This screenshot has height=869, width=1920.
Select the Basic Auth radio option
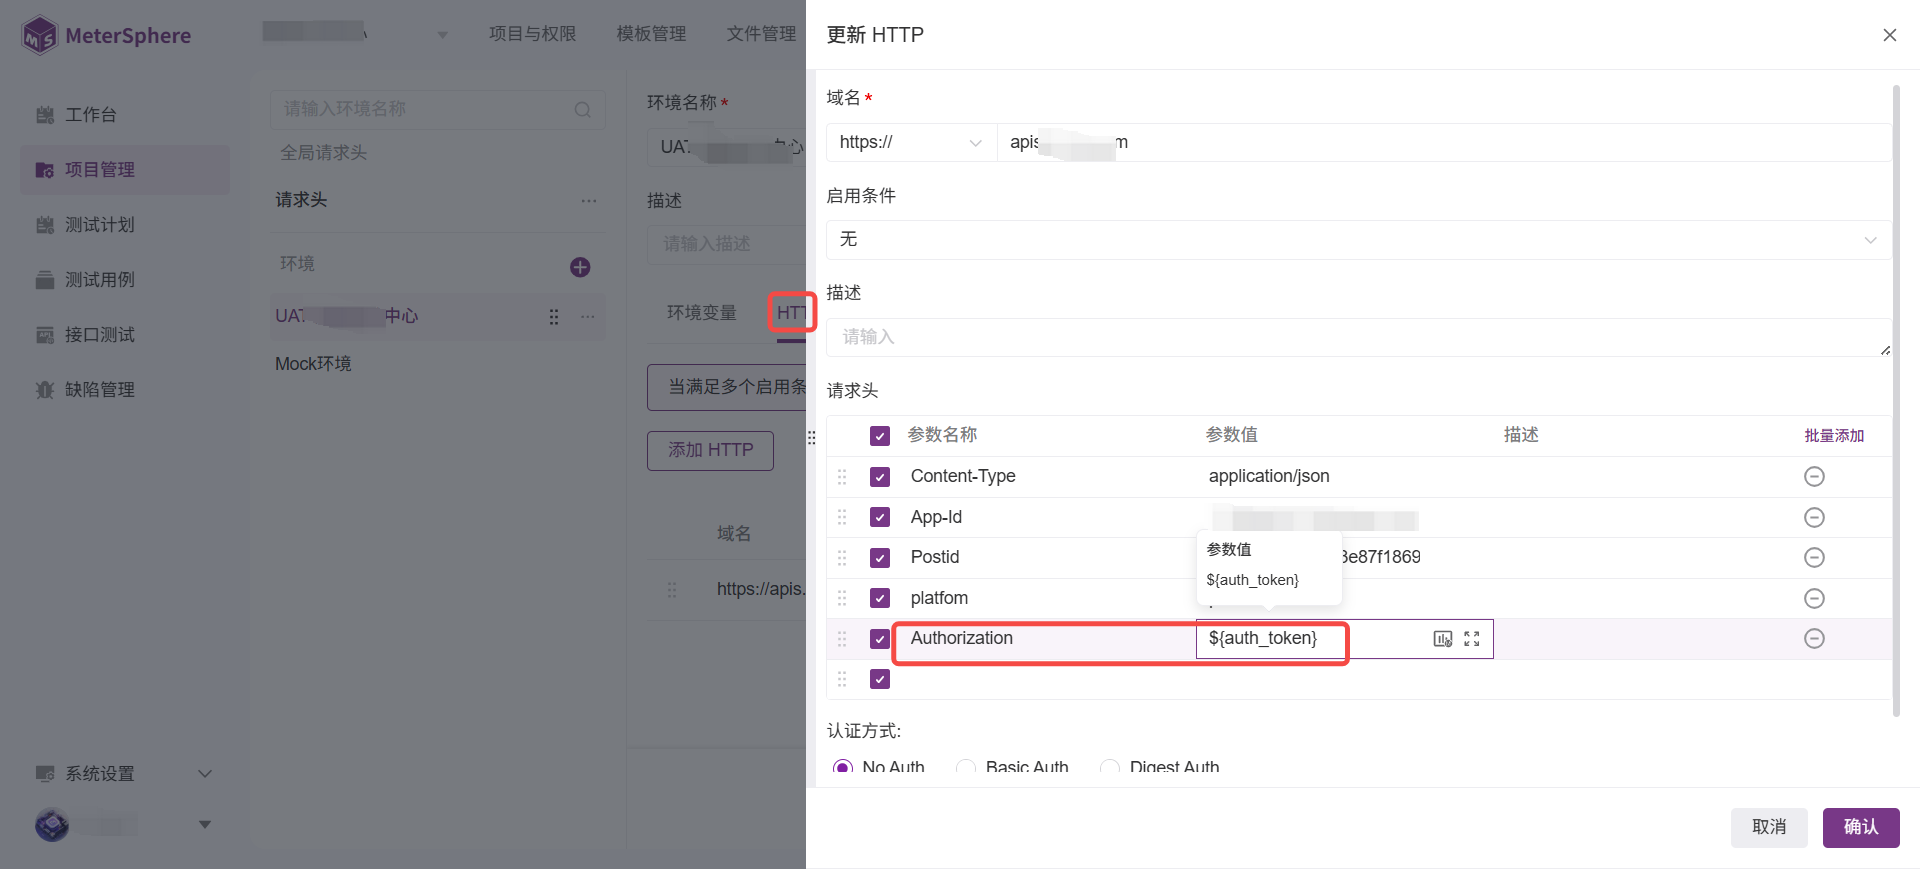point(966,767)
